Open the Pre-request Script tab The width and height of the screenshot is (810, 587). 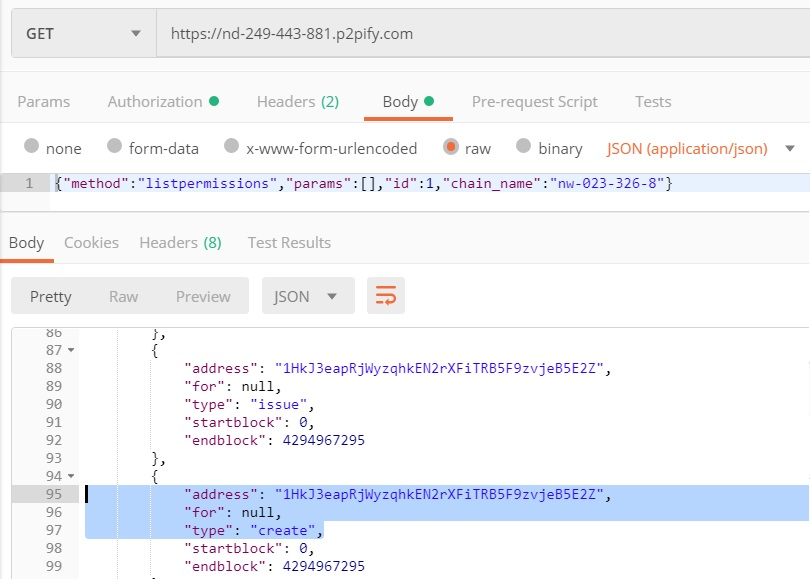[x=535, y=102]
